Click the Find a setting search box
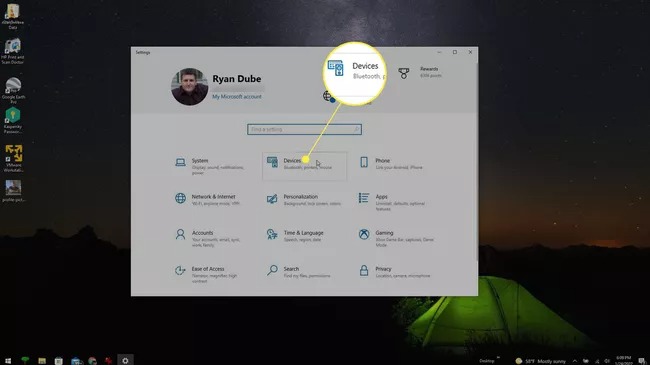650x365 pixels. 304,129
